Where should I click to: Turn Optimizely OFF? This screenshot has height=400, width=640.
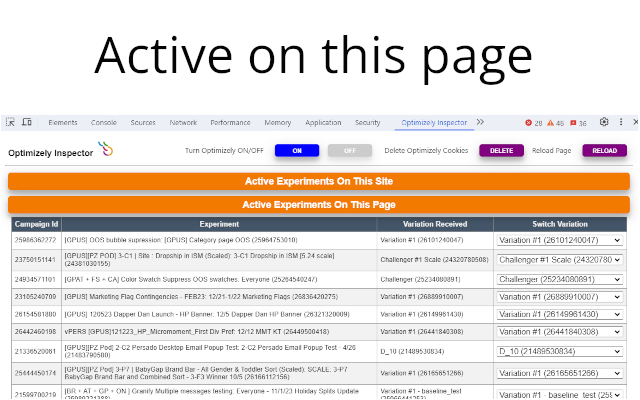(x=350, y=151)
